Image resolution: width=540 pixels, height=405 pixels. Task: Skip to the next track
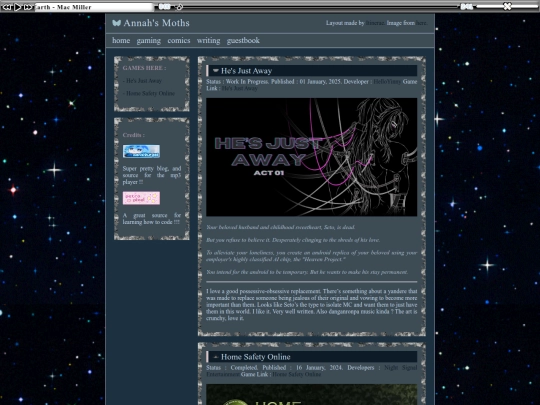click(x=28, y=7)
